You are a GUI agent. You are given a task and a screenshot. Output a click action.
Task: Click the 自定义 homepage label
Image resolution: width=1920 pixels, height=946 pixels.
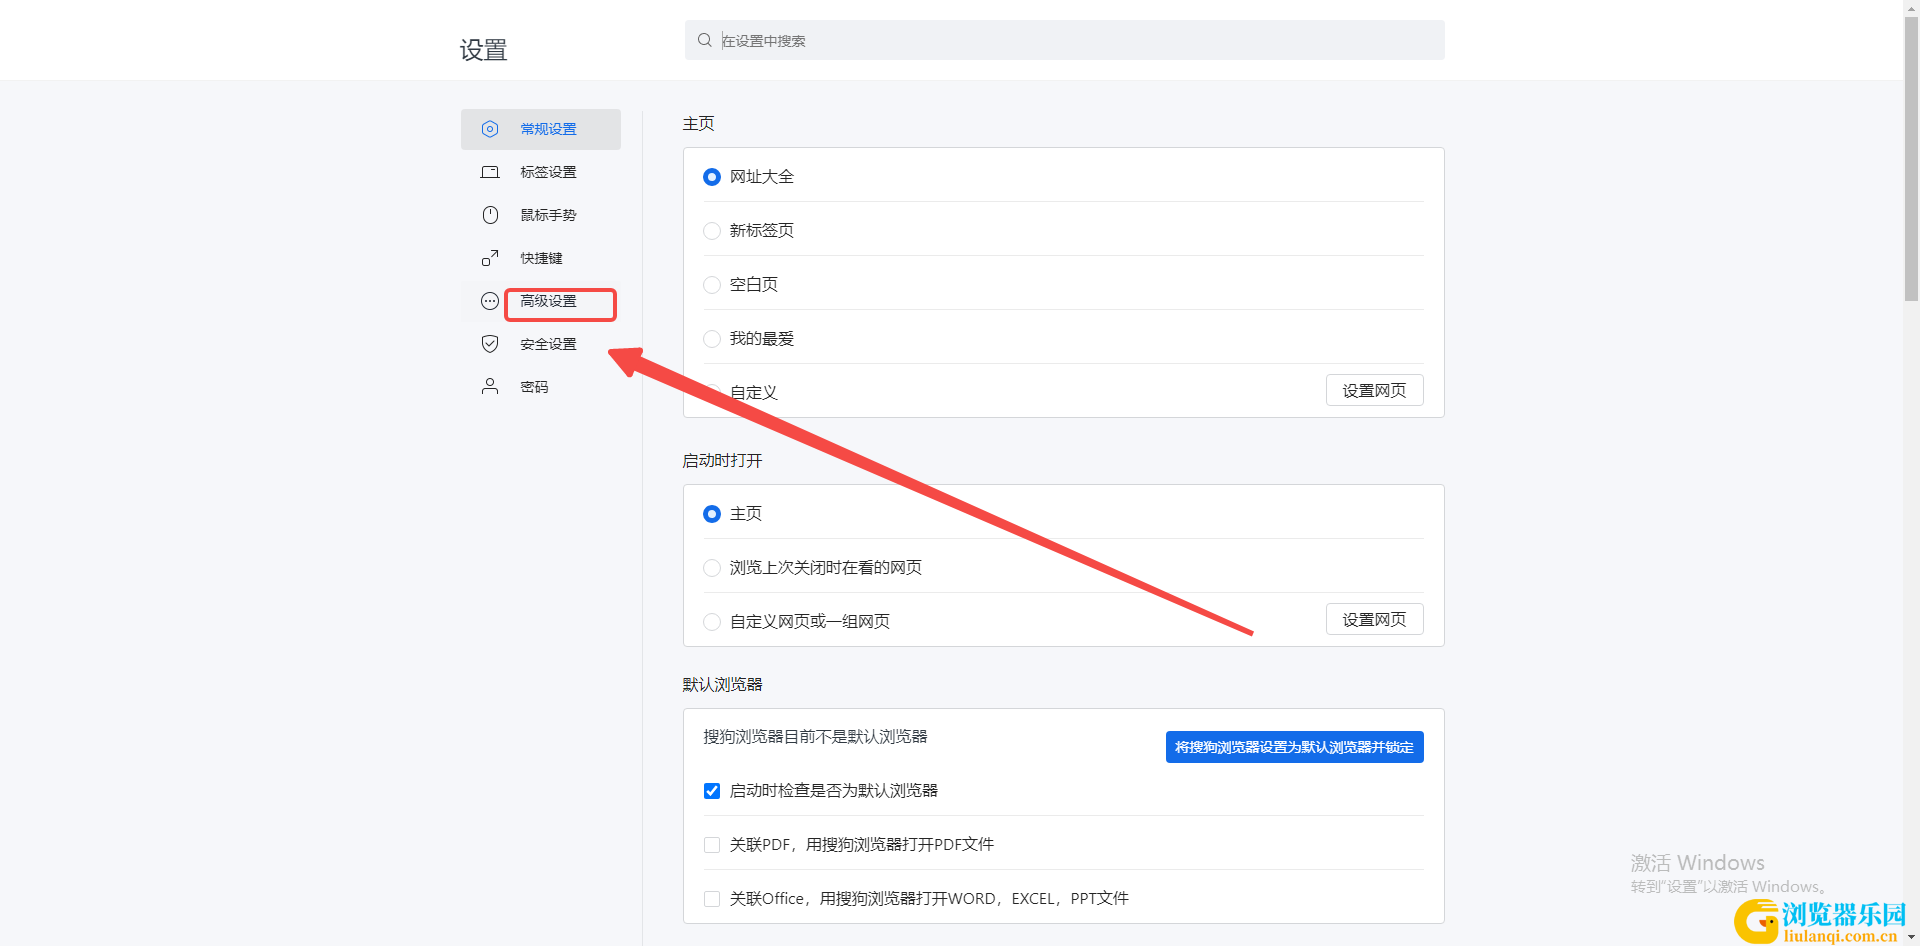pos(754,392)
